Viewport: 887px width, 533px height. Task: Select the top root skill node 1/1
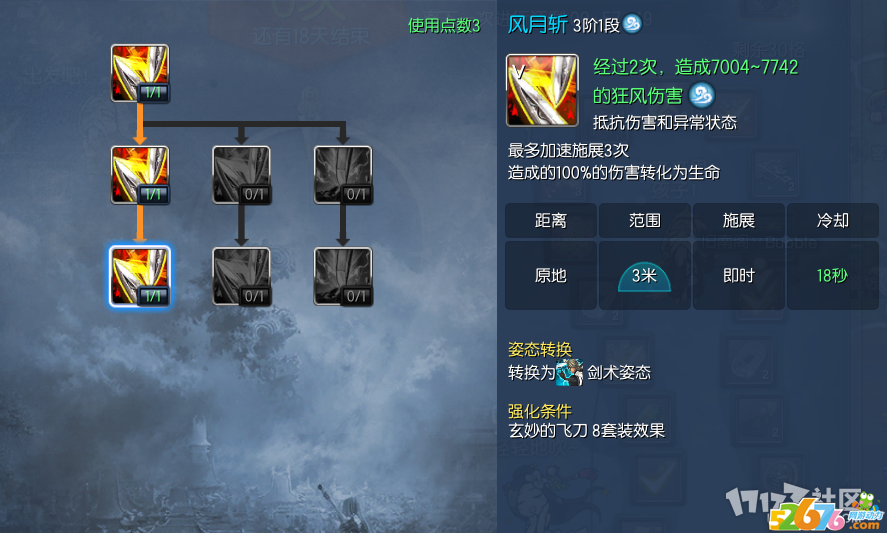click(x=140, y=74)
